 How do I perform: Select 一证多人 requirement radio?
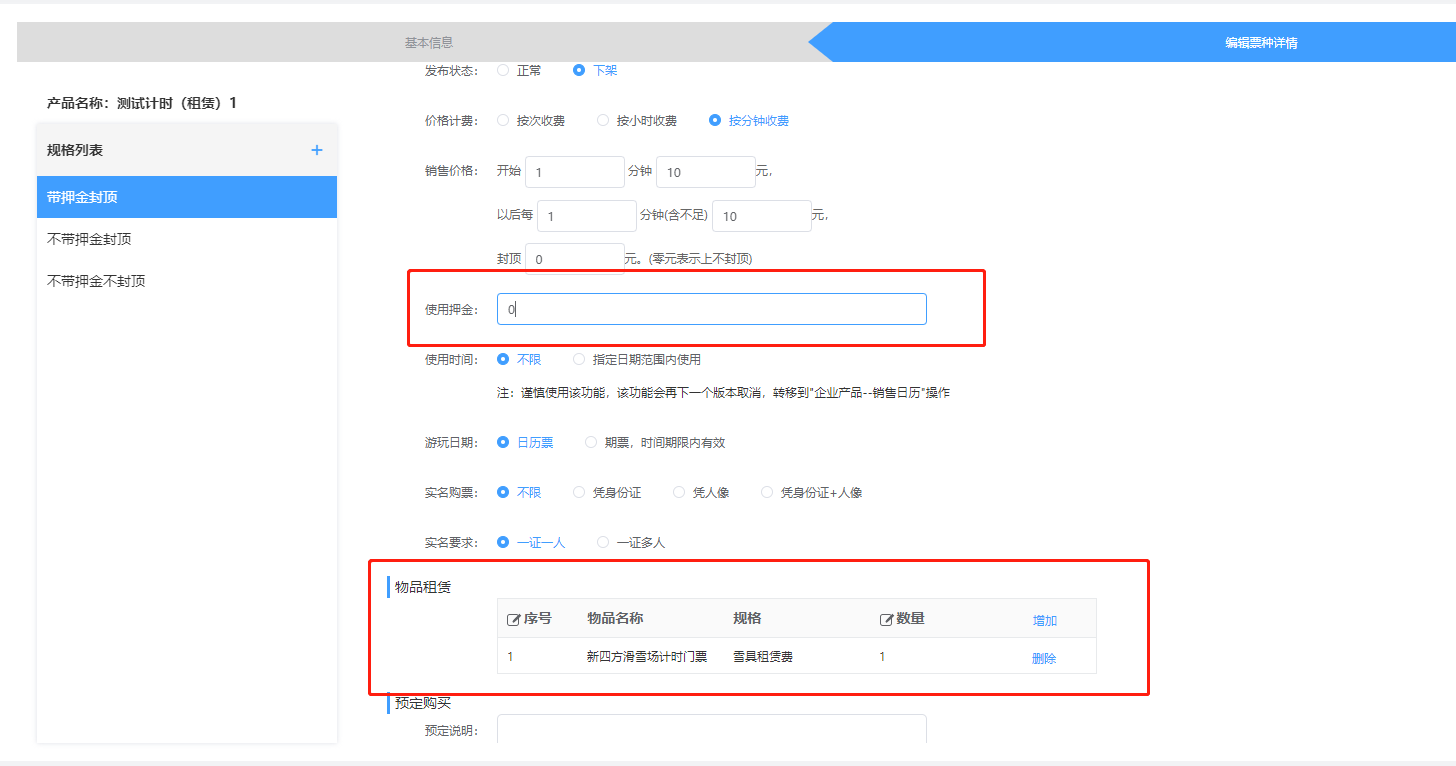pos(603,543)
